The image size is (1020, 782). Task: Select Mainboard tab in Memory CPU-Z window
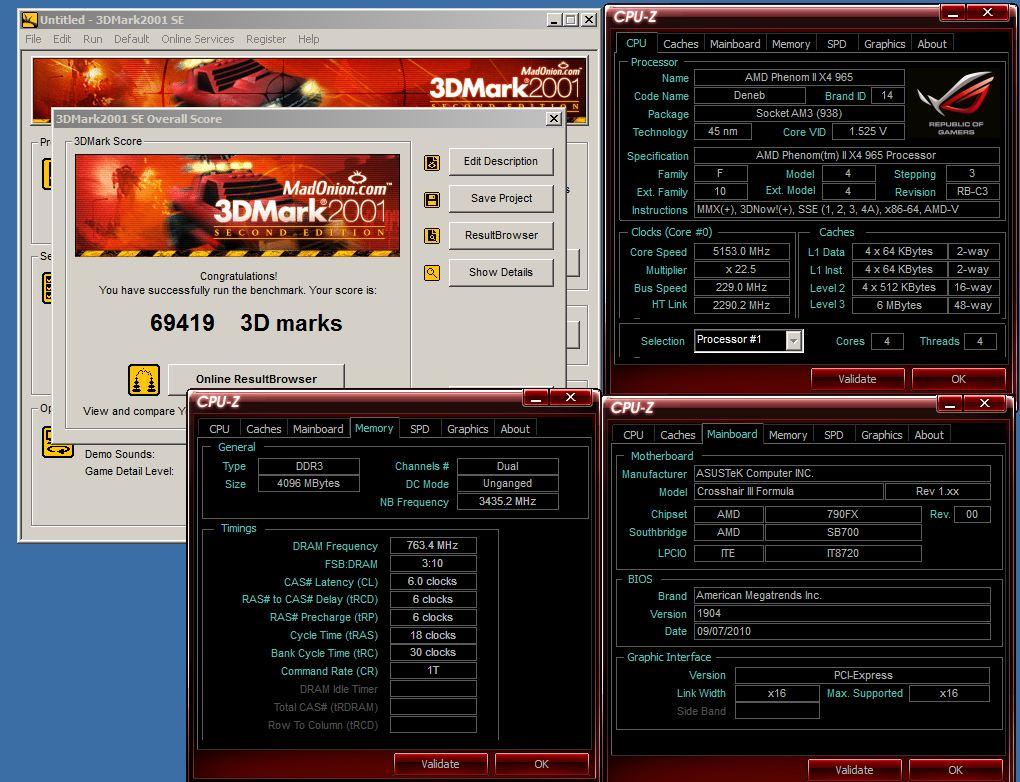click(318, 429)
